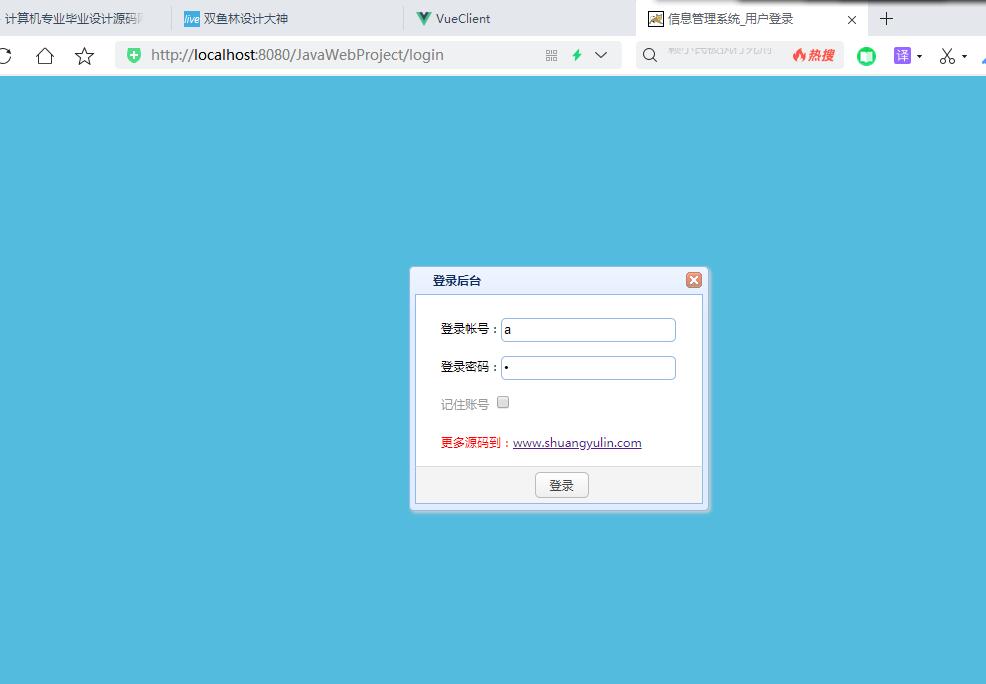Focus the 登录帐号 input field

588,330
